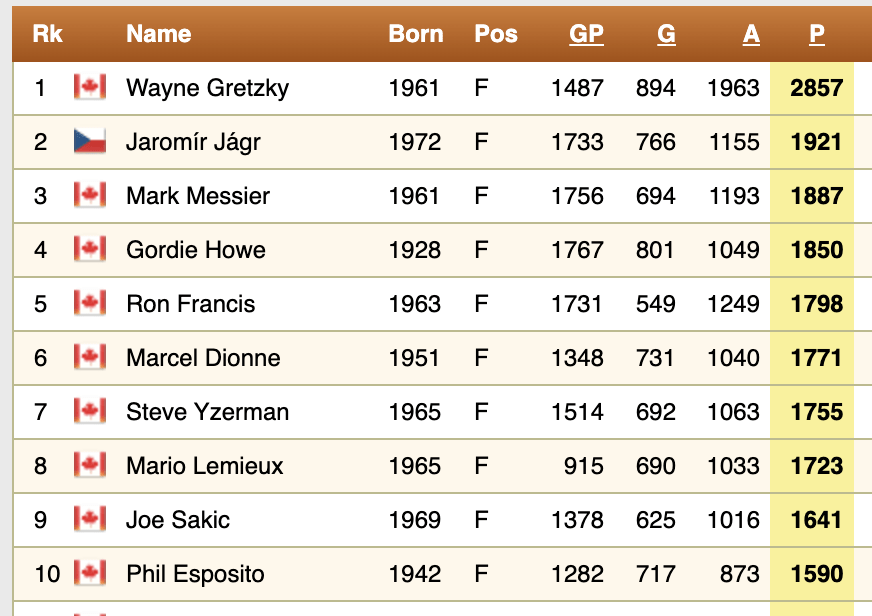Click the flag icon beside Ron Francis

[90, 304]
